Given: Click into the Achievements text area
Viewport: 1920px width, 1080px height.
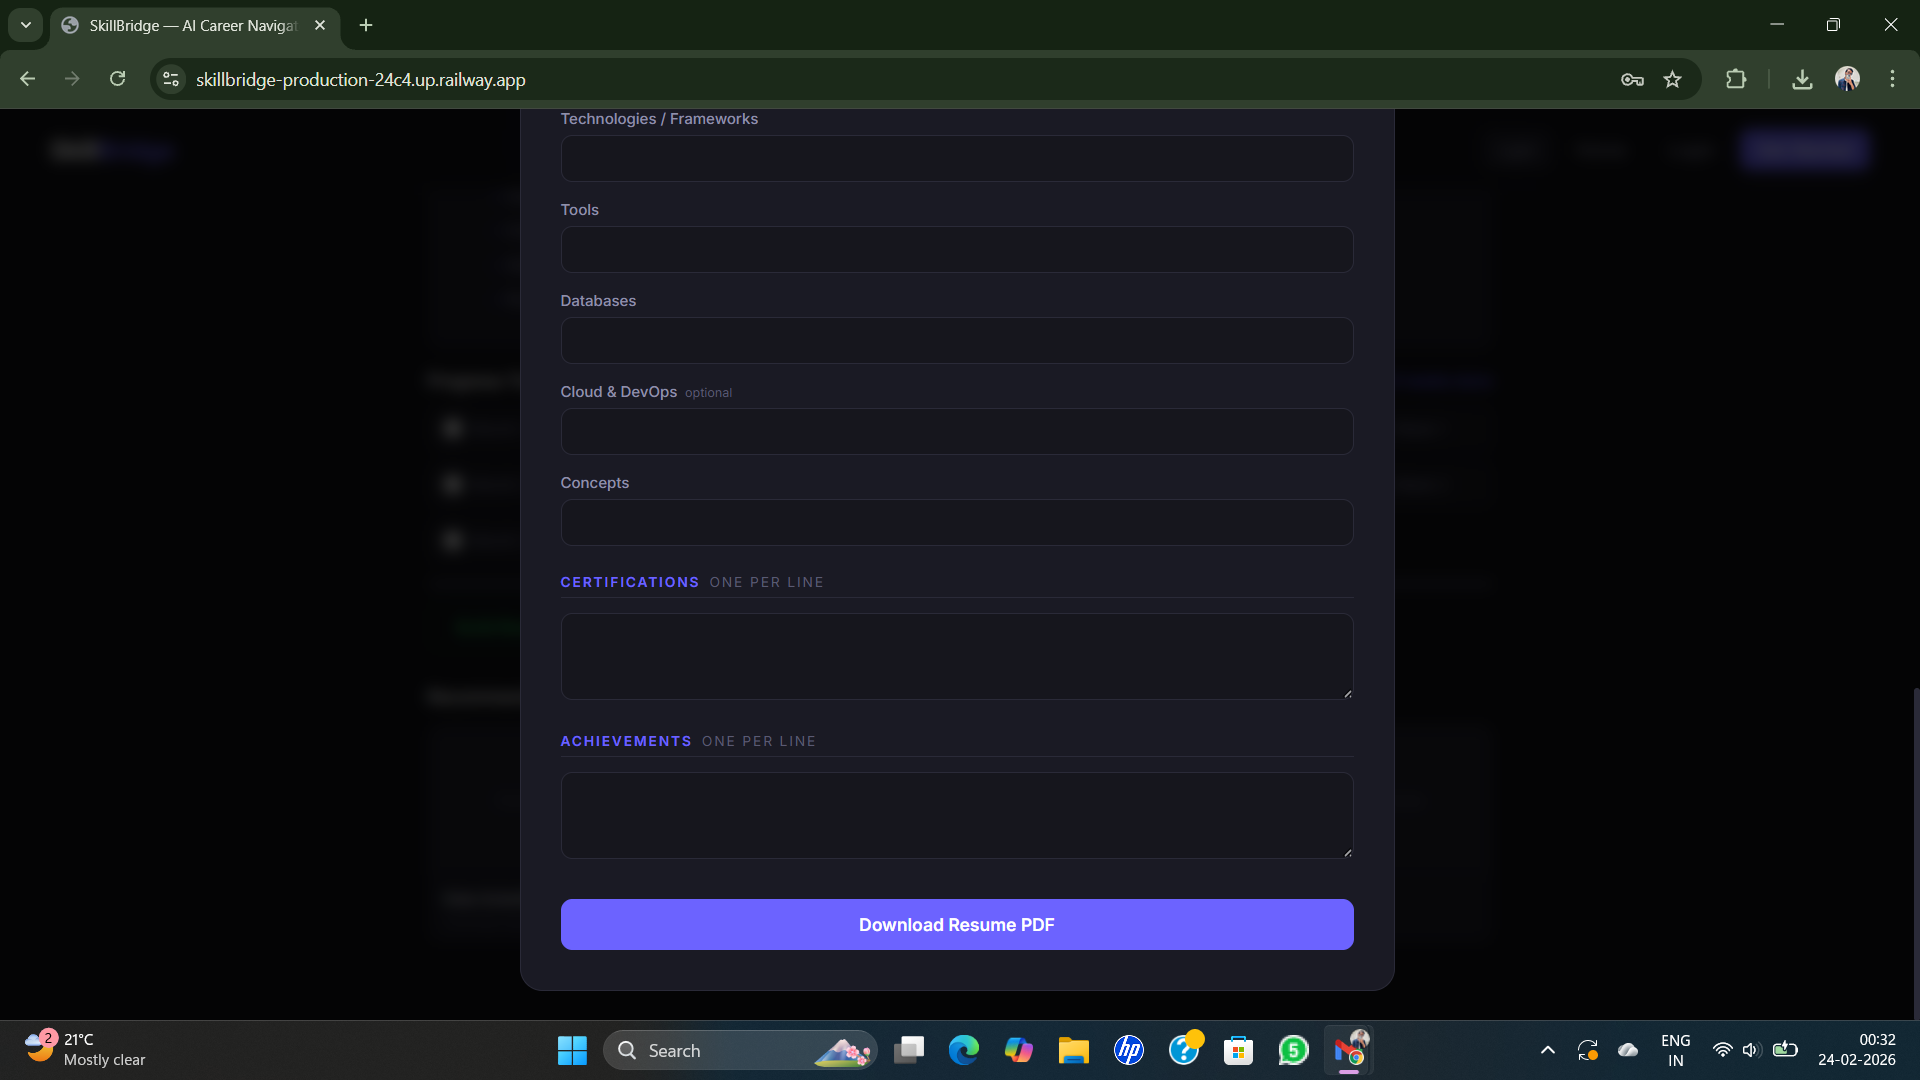Looking at the screenshot, I should pos(956,814).
